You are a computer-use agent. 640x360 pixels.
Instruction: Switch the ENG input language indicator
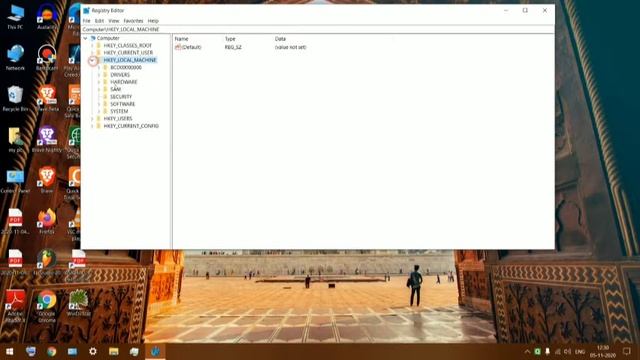pyautogui.click(x=580, y=351)
